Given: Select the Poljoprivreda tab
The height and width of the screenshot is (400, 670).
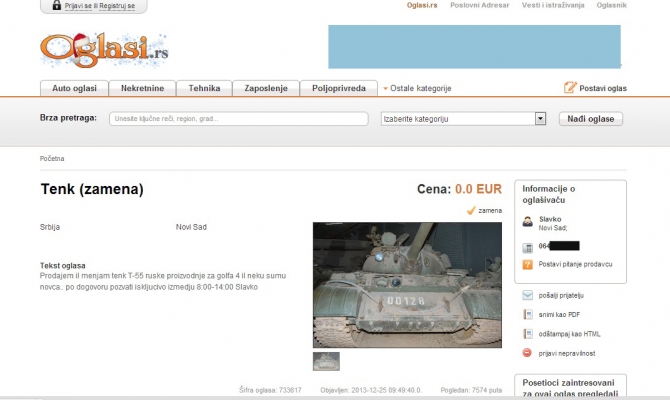Looking at the screenshot, I should click(338, 88).
